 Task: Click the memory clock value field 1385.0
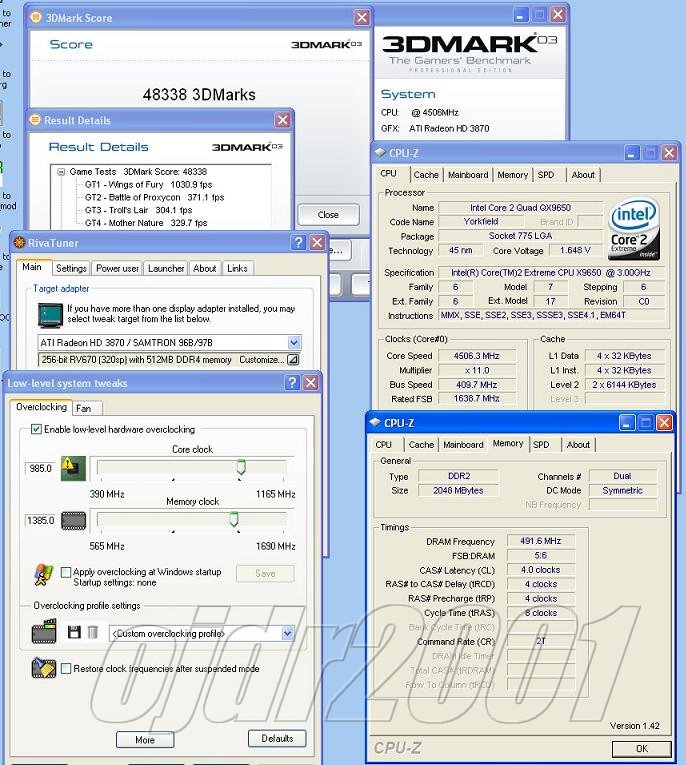point(40,521)
